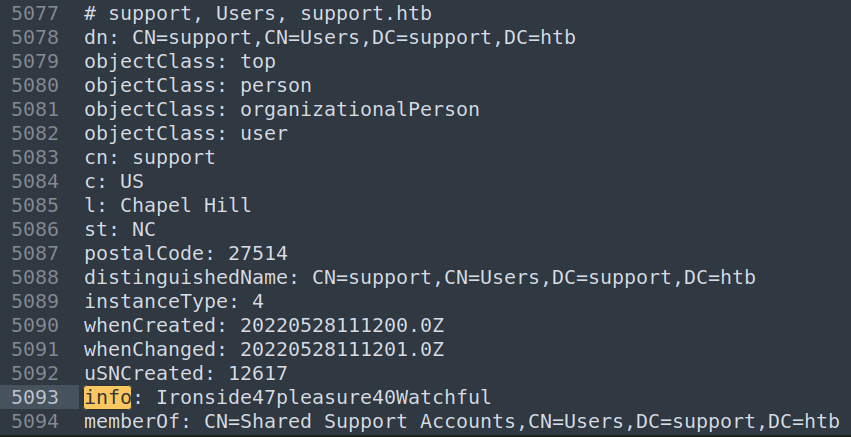Click the "st: NC" line text
The width and height of the screenshot is (851, 437).
[x=119, y=229]
